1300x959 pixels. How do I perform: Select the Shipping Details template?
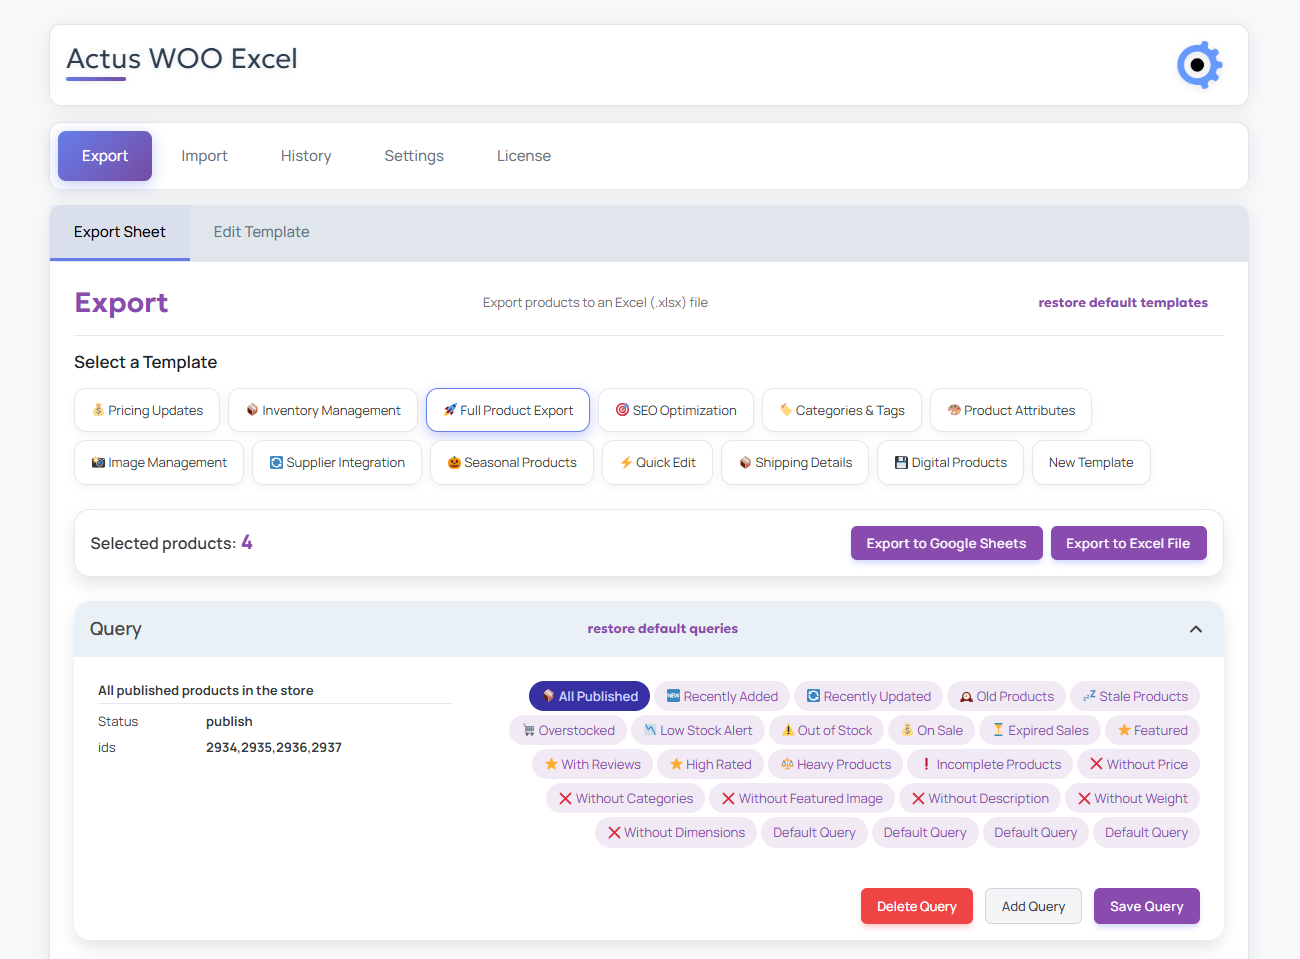[x=794, y=462]
